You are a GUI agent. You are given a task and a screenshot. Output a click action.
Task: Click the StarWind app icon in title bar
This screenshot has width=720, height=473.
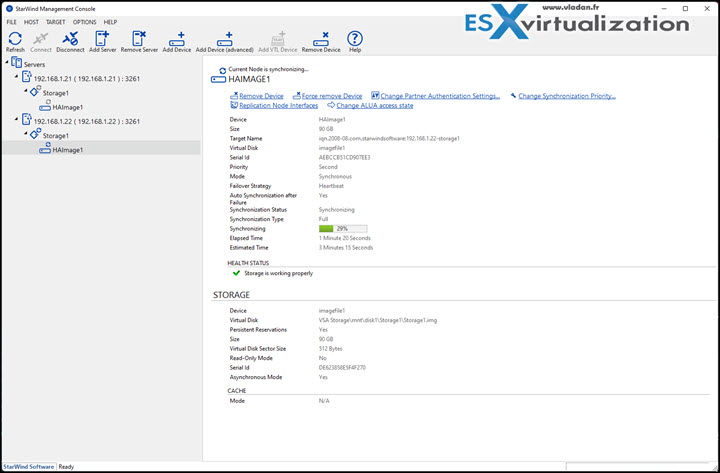[9, 9]
